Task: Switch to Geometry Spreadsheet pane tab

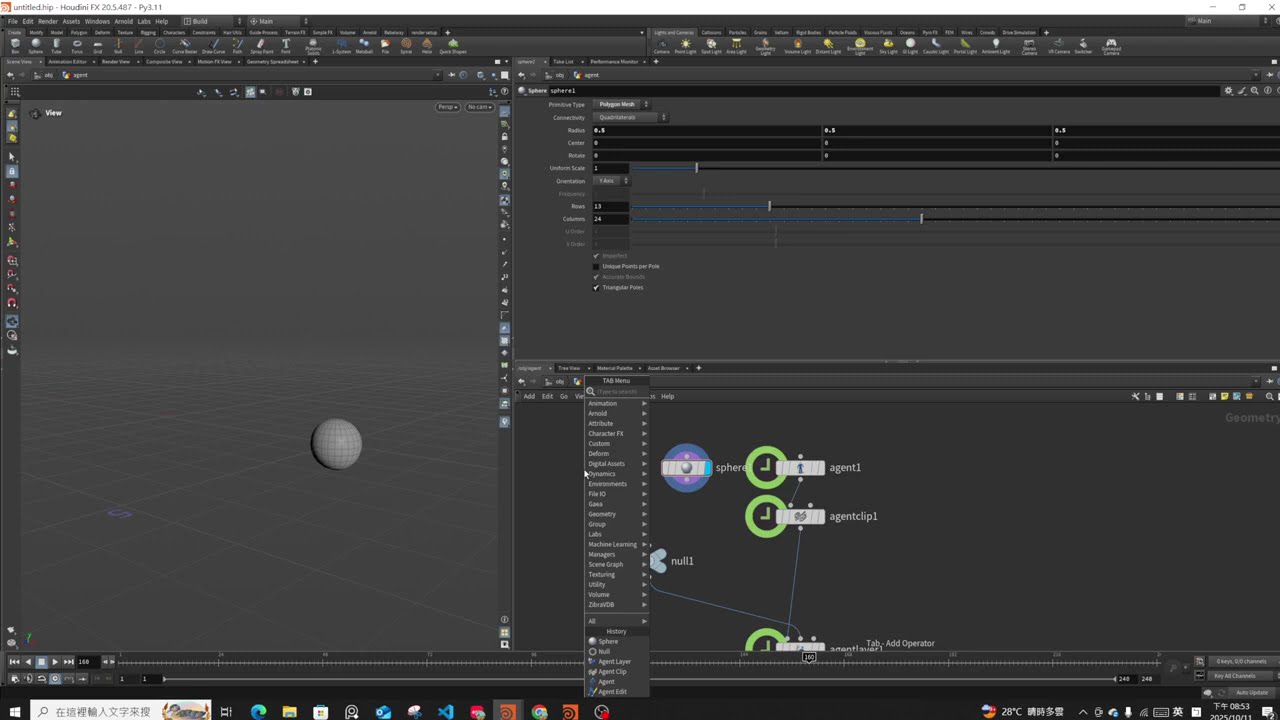Action: 273,62
